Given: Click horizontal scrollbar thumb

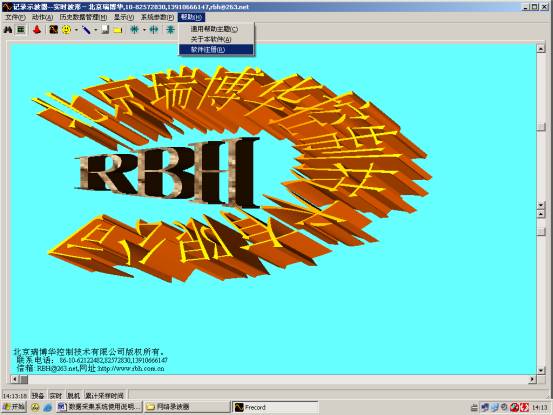Looking at the screenshot, I should click(24, 379).
